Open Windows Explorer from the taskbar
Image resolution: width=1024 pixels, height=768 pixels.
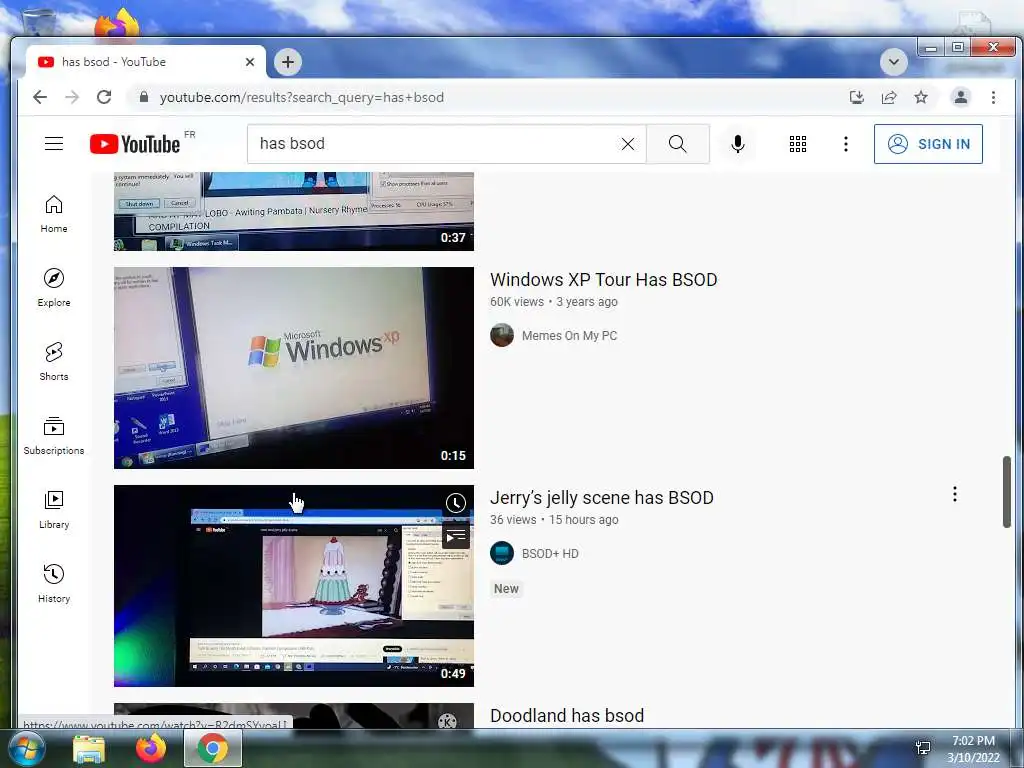(x=89, y=748)
